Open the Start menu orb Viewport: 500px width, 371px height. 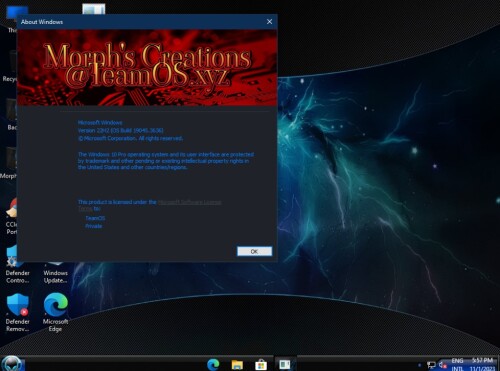point(12,364)
